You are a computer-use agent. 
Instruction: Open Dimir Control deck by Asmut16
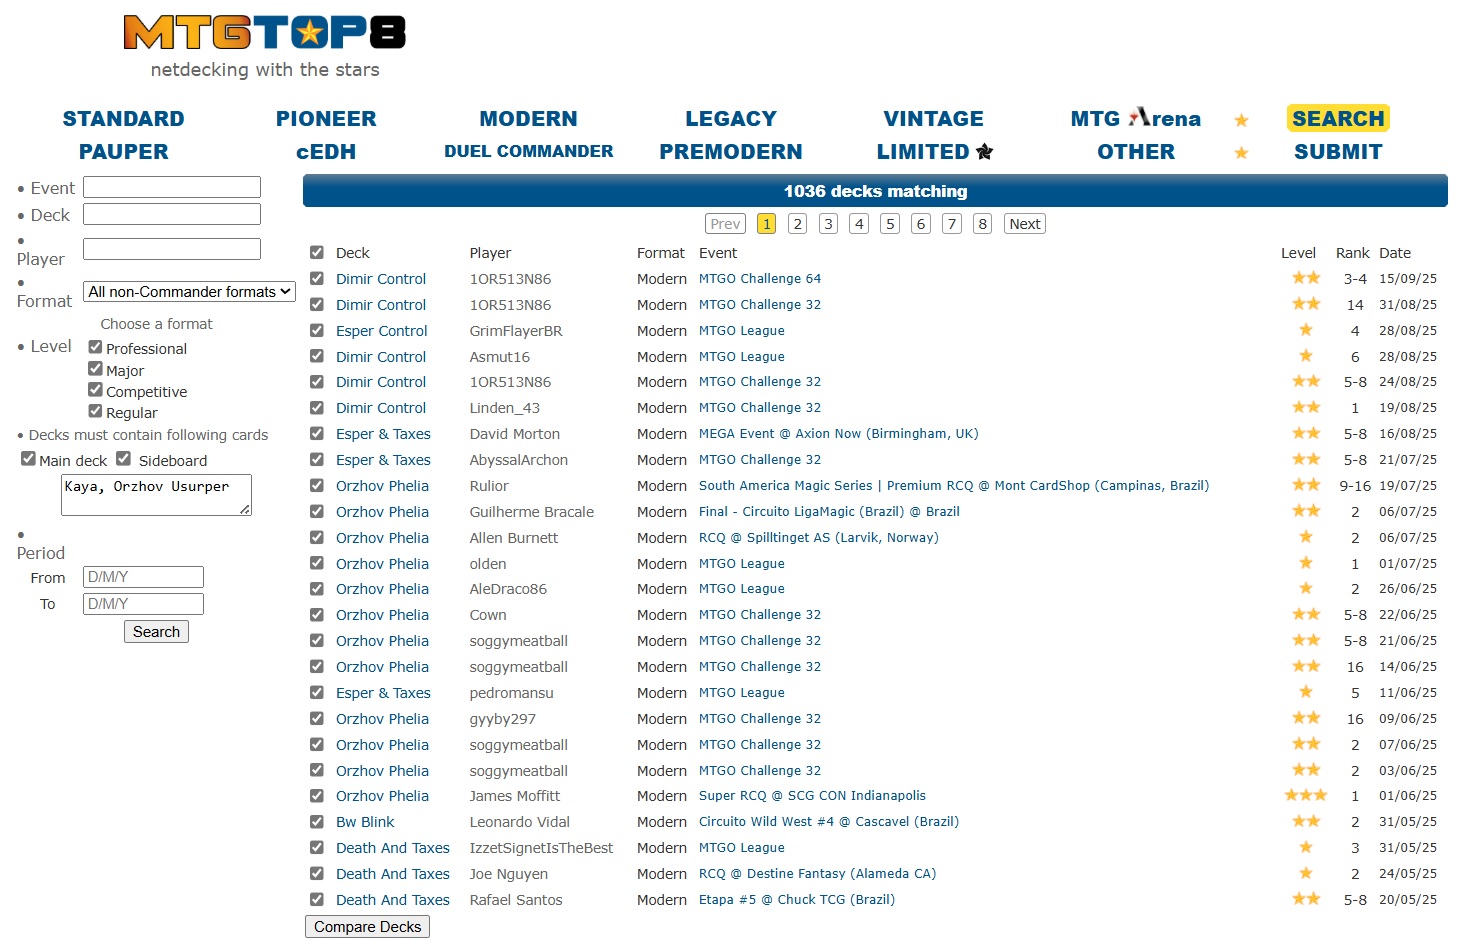click(381, 357)
